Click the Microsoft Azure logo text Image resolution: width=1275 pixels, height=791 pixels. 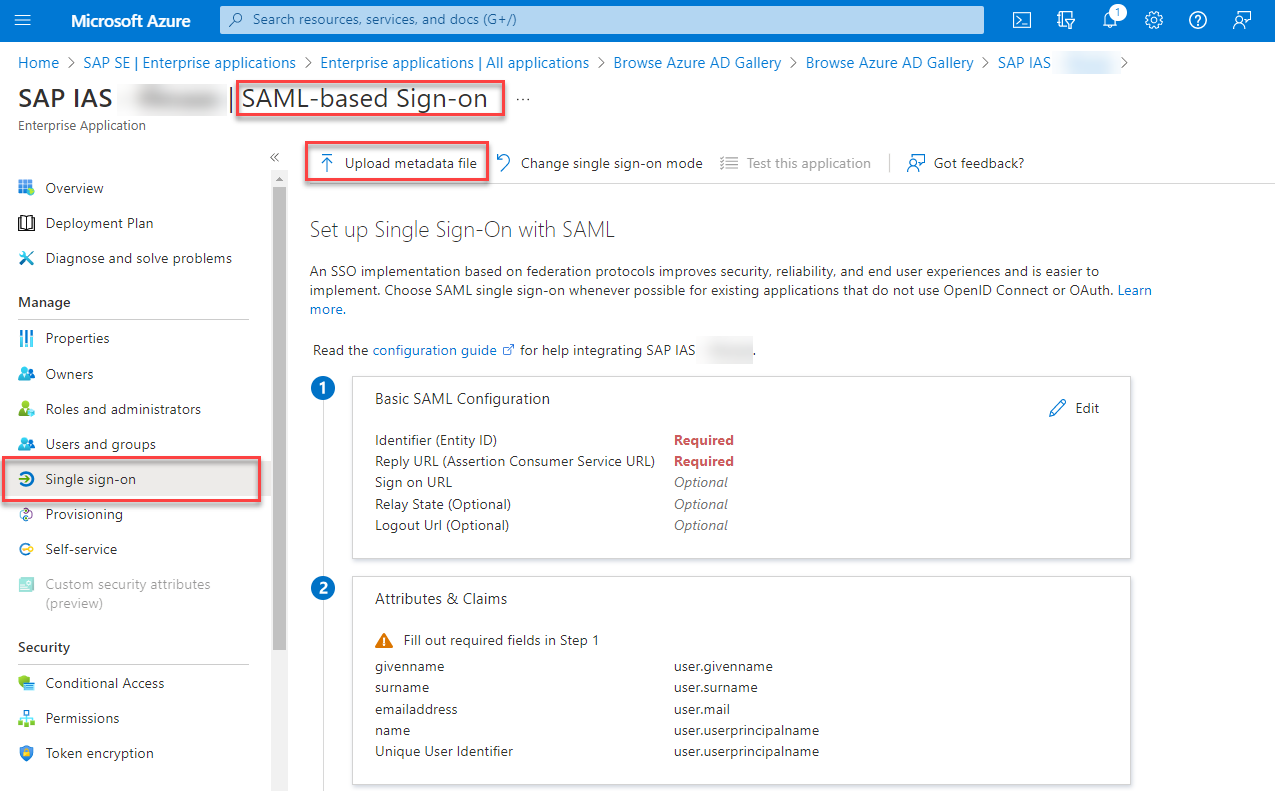132,20
